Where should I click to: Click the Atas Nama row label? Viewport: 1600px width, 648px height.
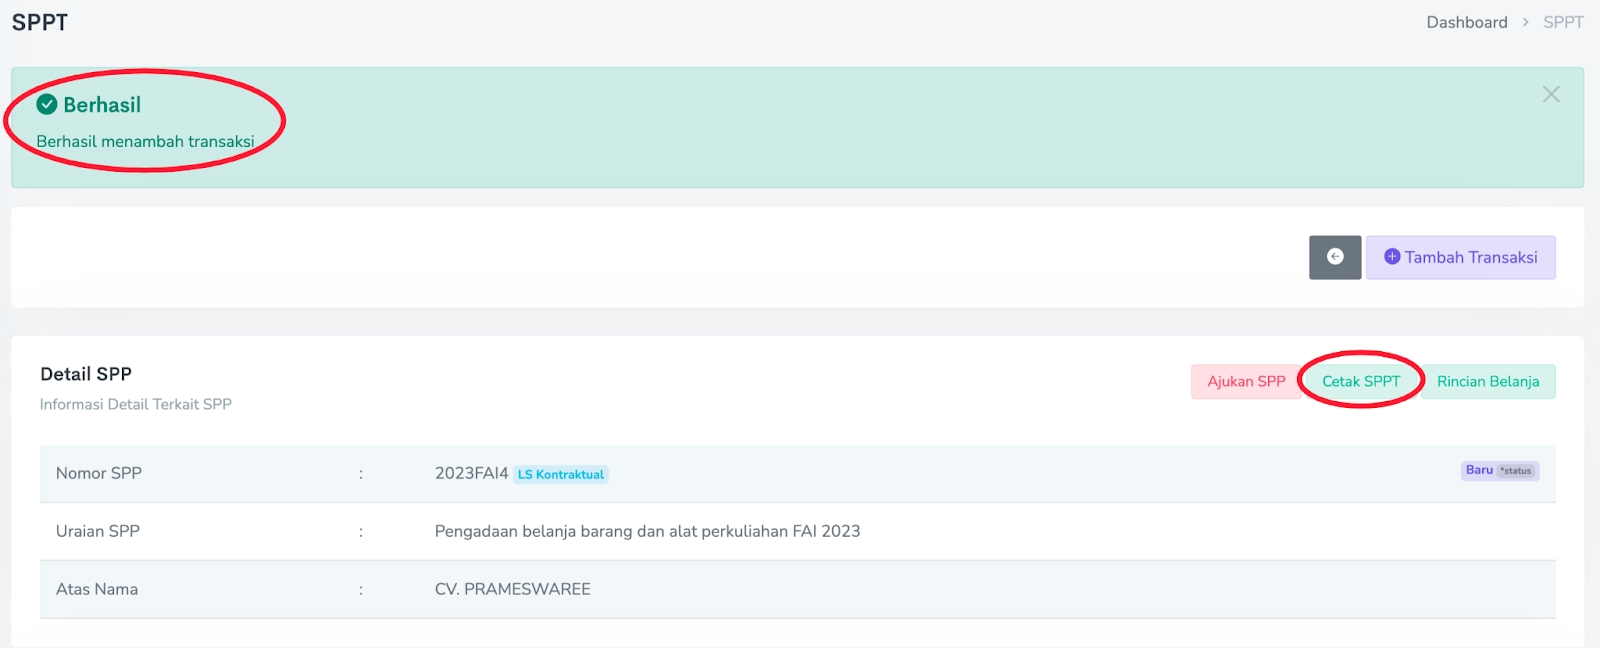[97, 589]
